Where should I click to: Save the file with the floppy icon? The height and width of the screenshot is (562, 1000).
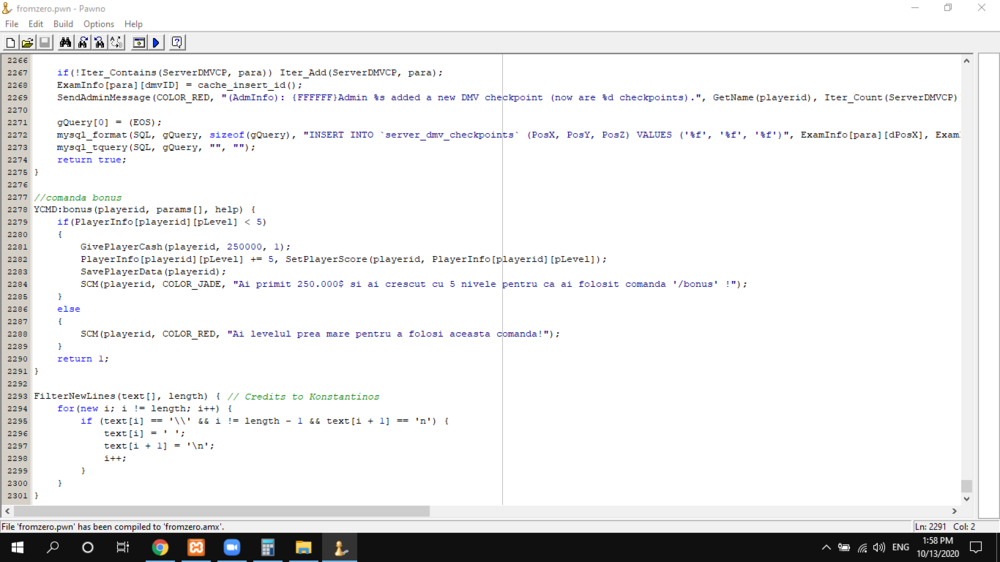pos(44,43)
